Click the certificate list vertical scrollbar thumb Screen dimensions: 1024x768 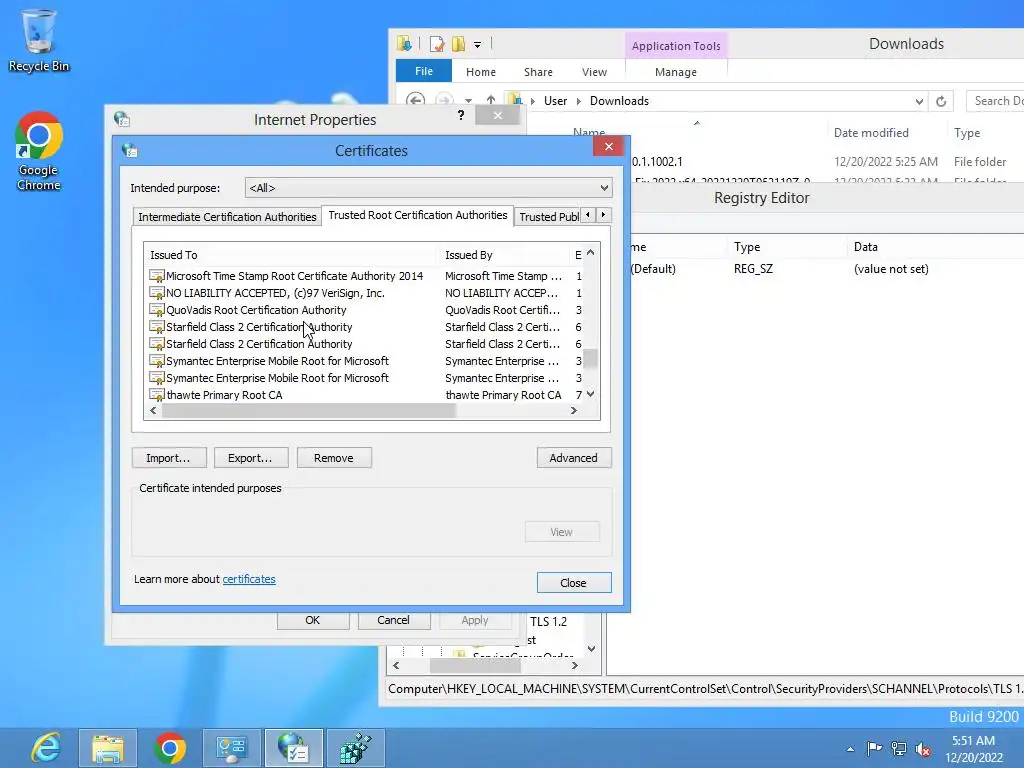coord(590,359)
